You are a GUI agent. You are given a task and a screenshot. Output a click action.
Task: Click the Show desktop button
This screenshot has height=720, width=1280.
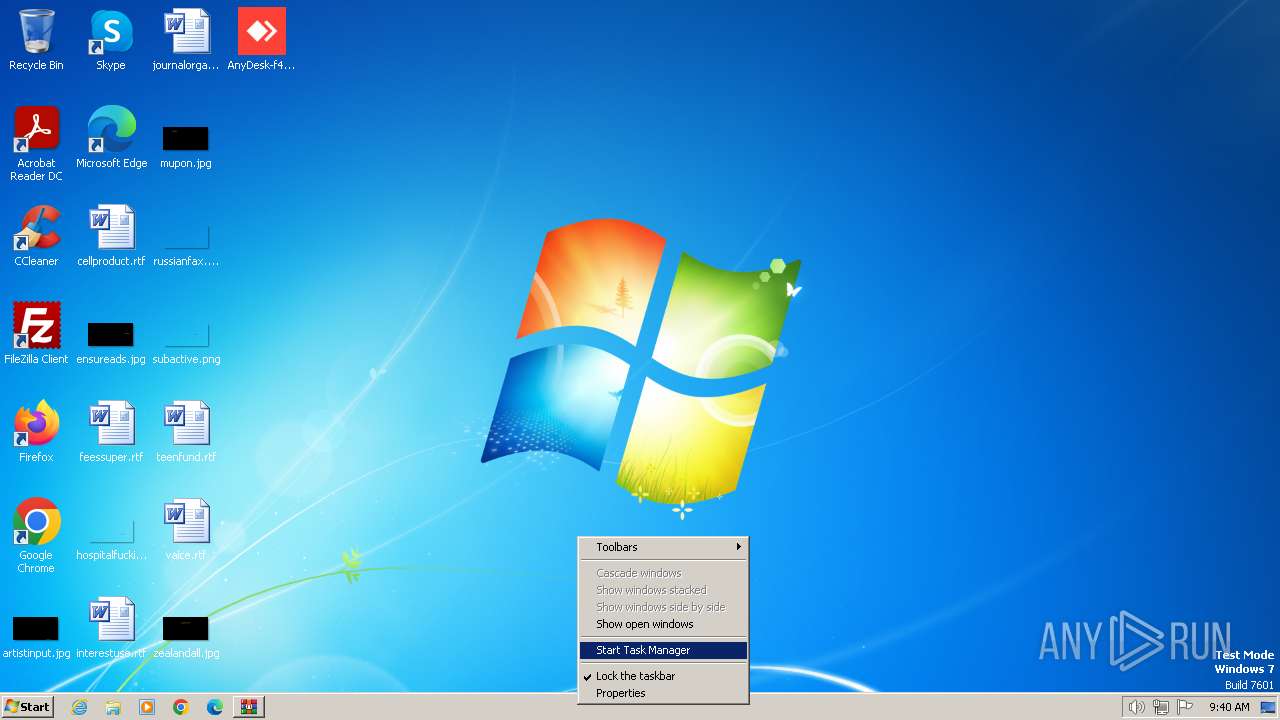[x=1269, y=707]
